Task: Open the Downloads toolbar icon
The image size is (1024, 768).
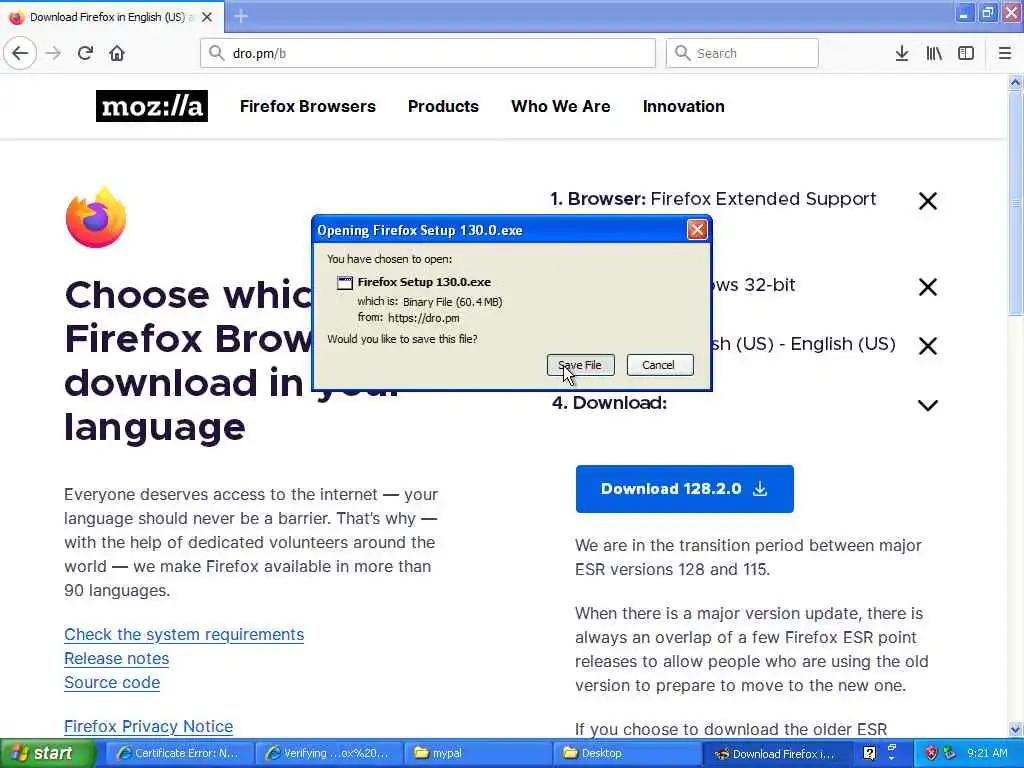Action: [902, 53]
